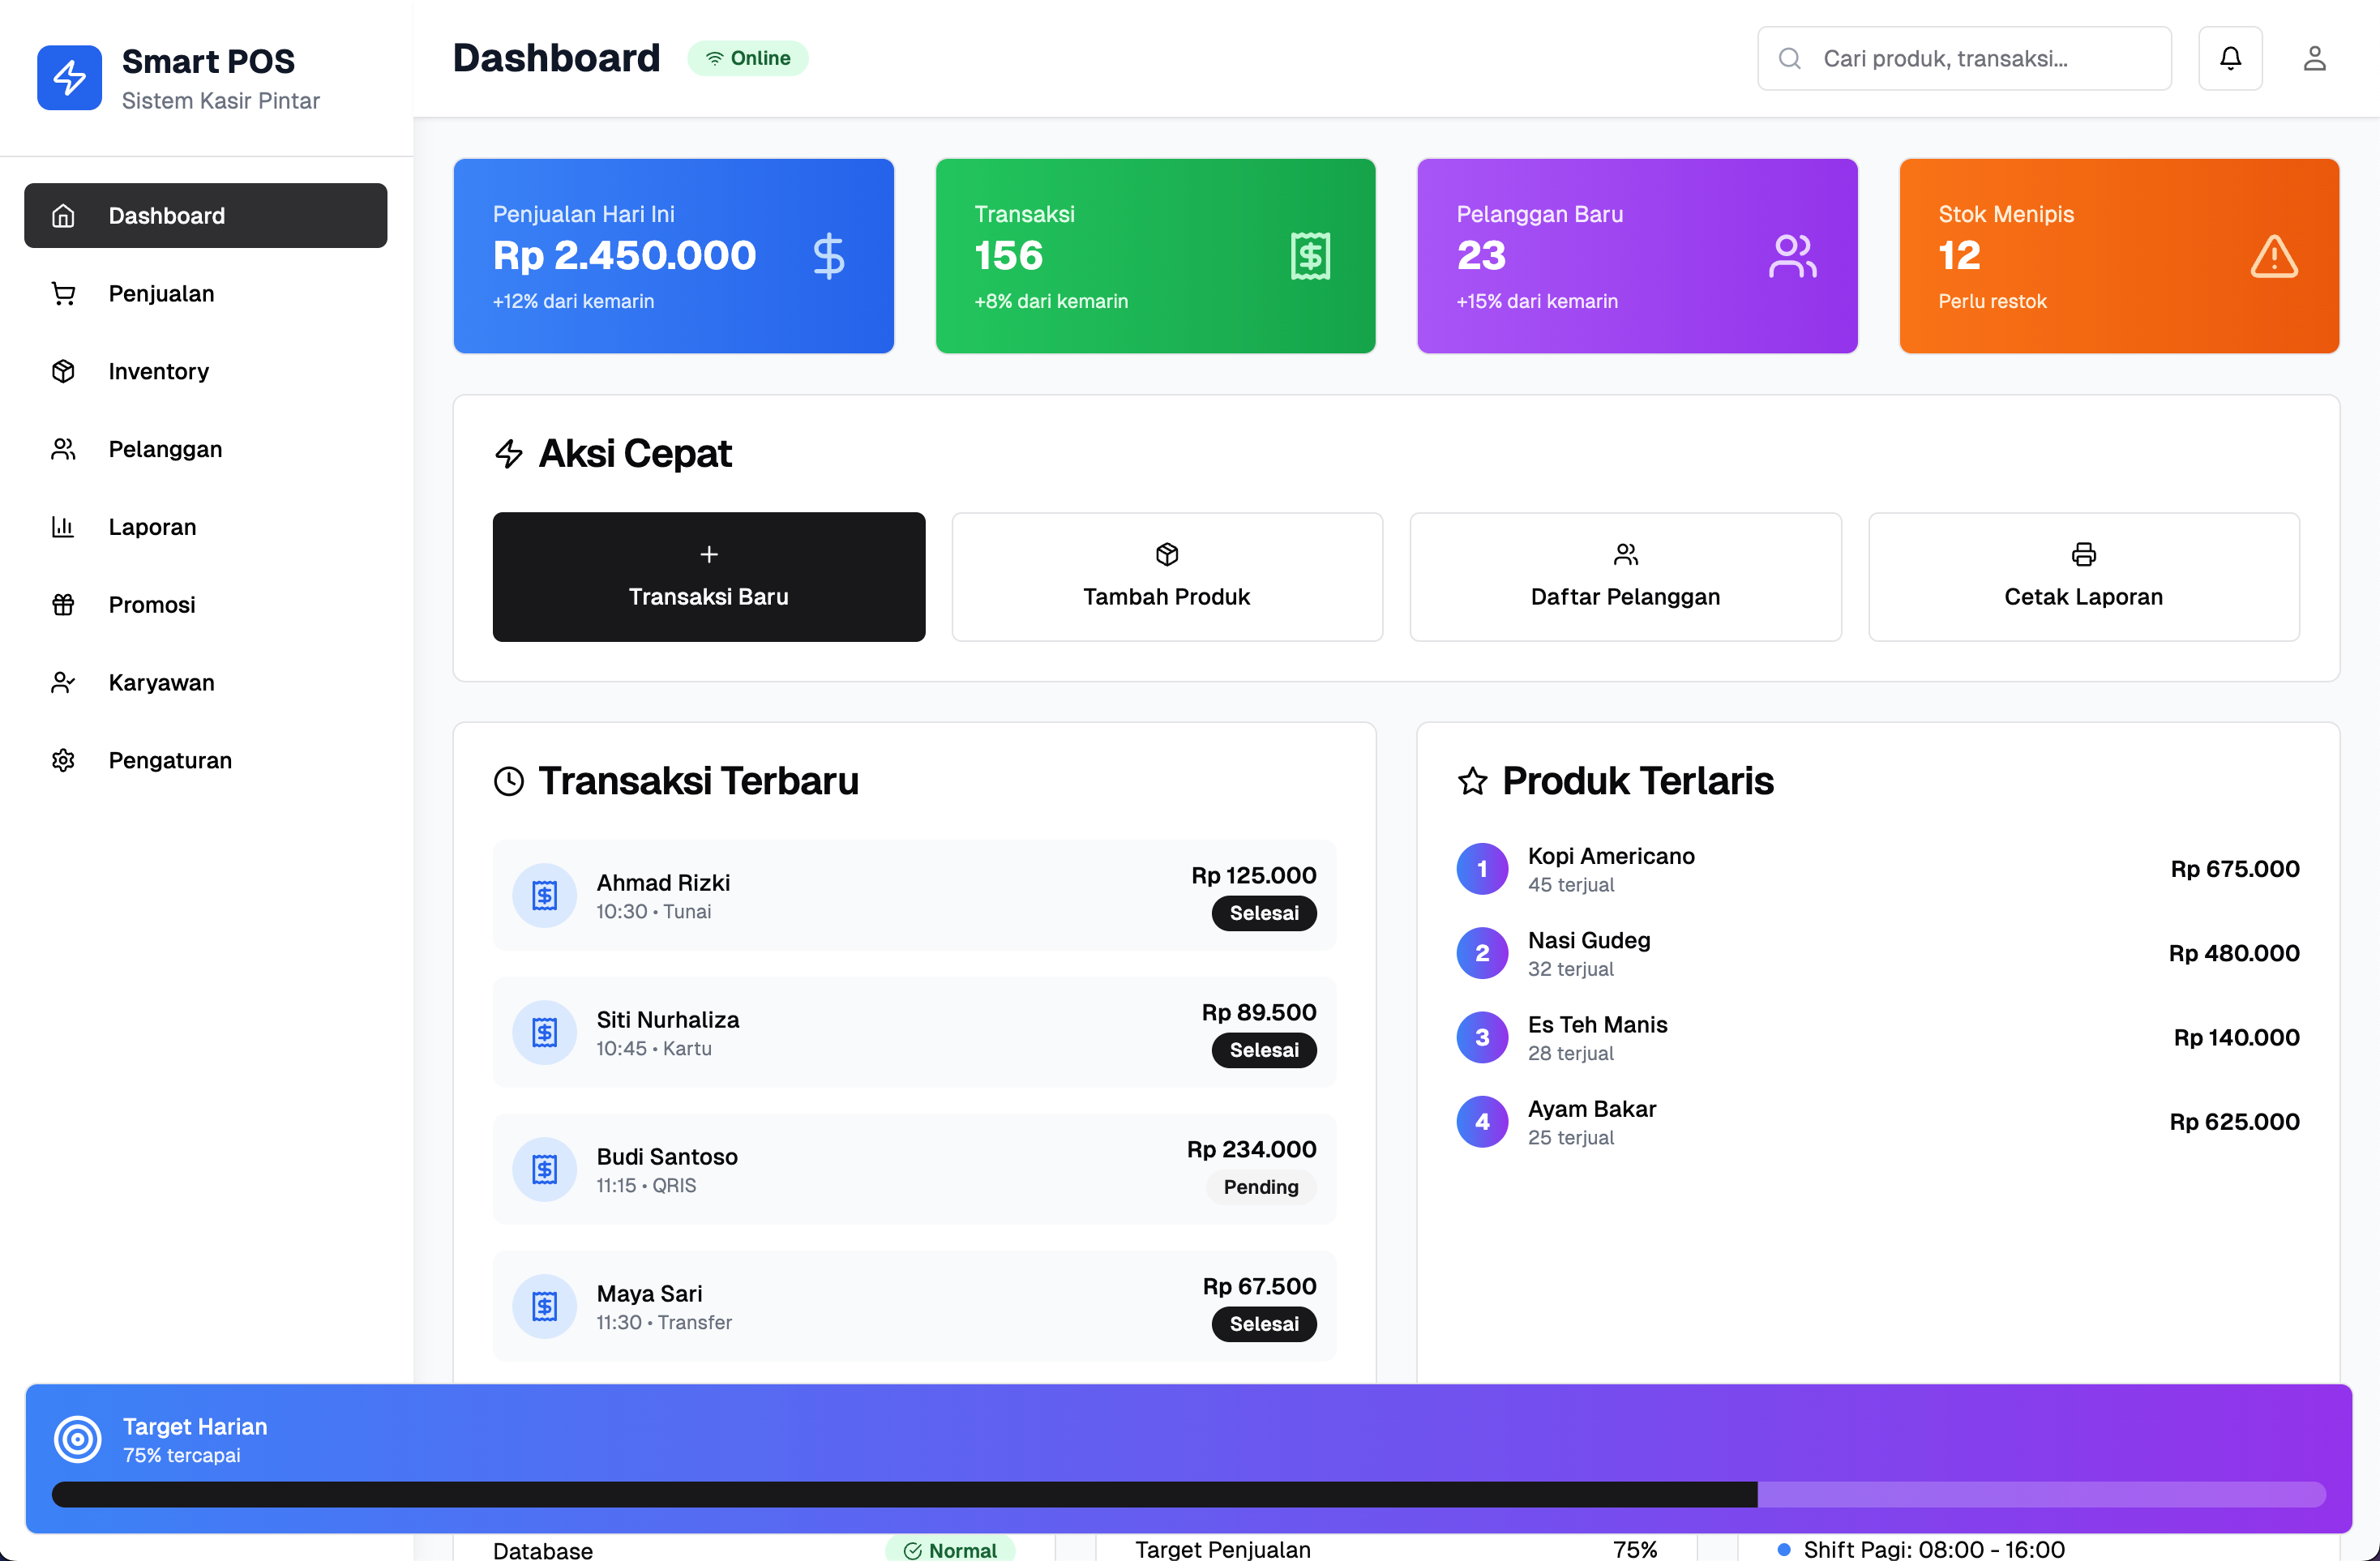Open Pelanggan in the sidebar
This screenshot has width=2380, height=1561.
click(206, 450)
